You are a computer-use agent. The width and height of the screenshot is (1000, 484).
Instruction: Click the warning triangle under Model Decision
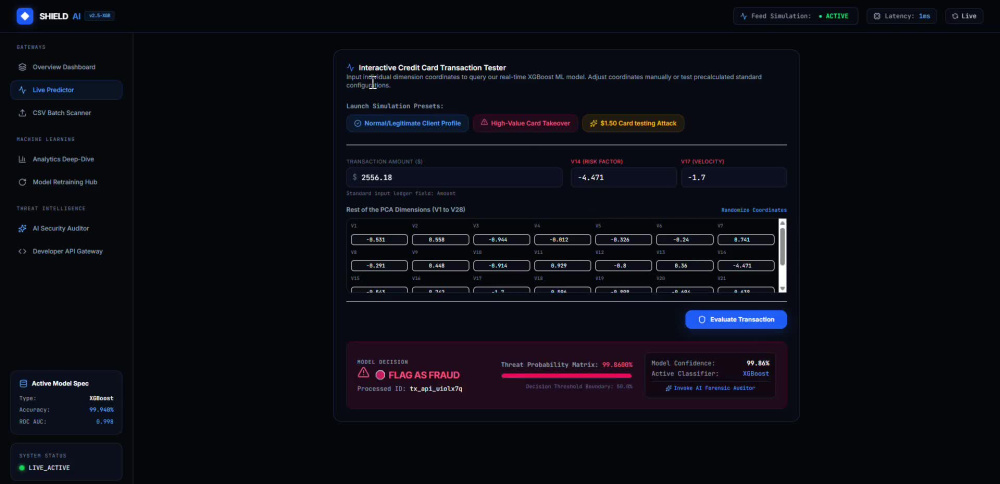(363, 372)
